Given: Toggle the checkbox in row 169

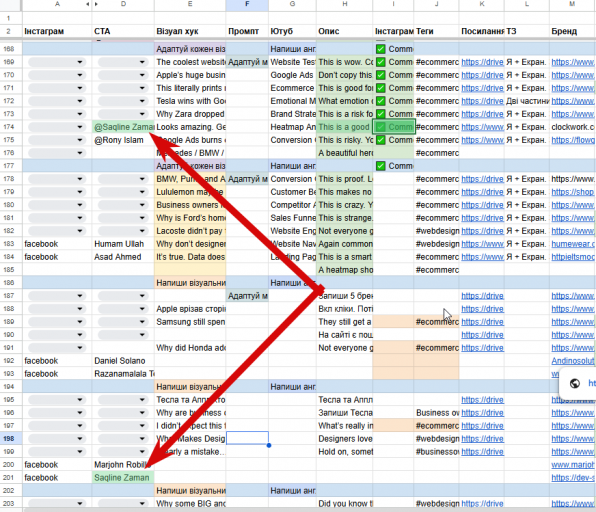Looking at the screenshot, I should (380, 62).
